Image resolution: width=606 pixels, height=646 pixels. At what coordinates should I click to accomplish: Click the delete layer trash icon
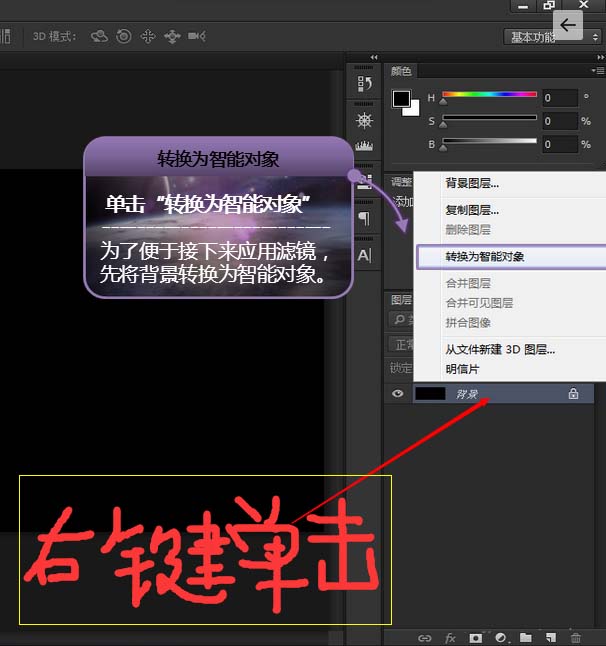tap(575, 637)
